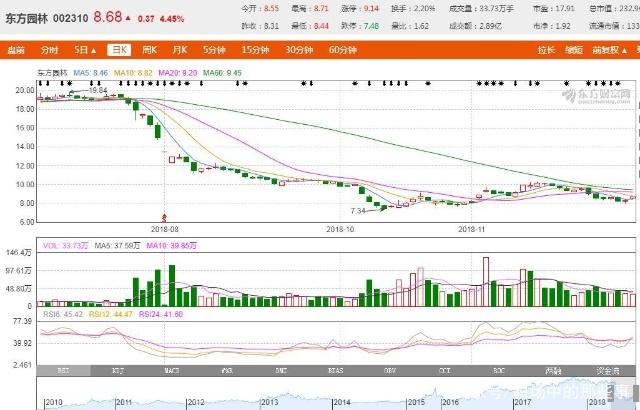Switch to 周K weekly chart
Image resolution: width=640 pixels, height=410 pixels.
pos(149,50)
